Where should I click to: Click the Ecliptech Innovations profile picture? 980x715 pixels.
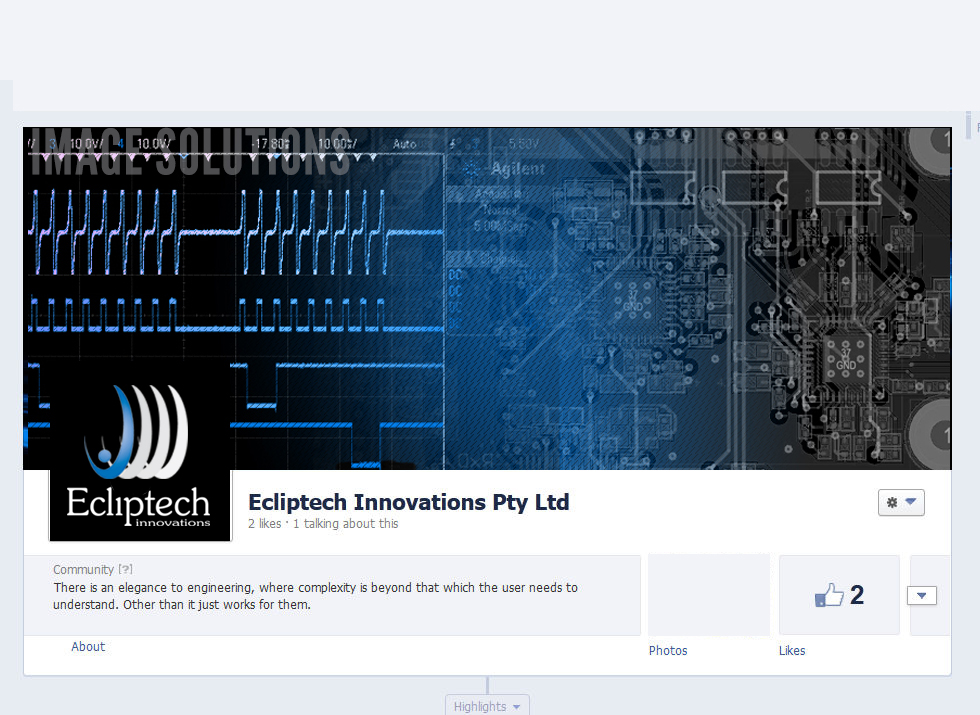click(x=141, y=452)
